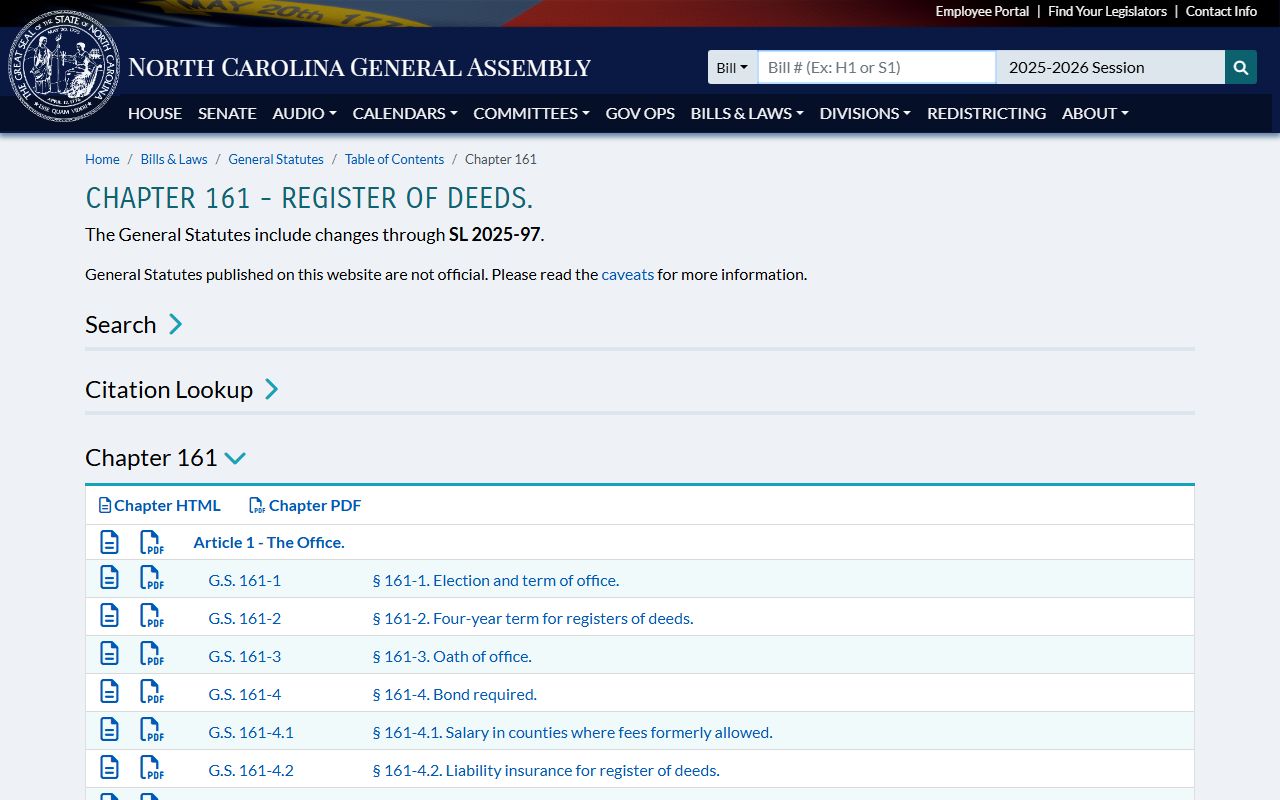Open the Employee Portal link
1280x800 pixels.
click(x=982, y=11)
